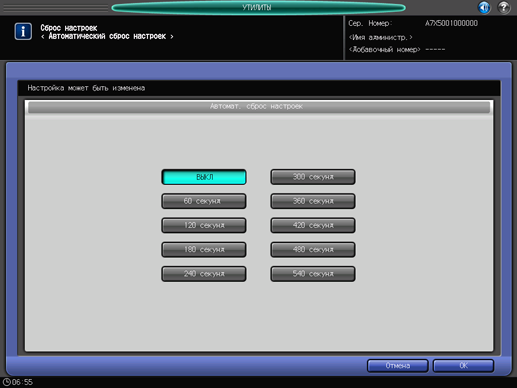Select the 60 секунд option
Screen dimensions: 517x388
(204, 201)
